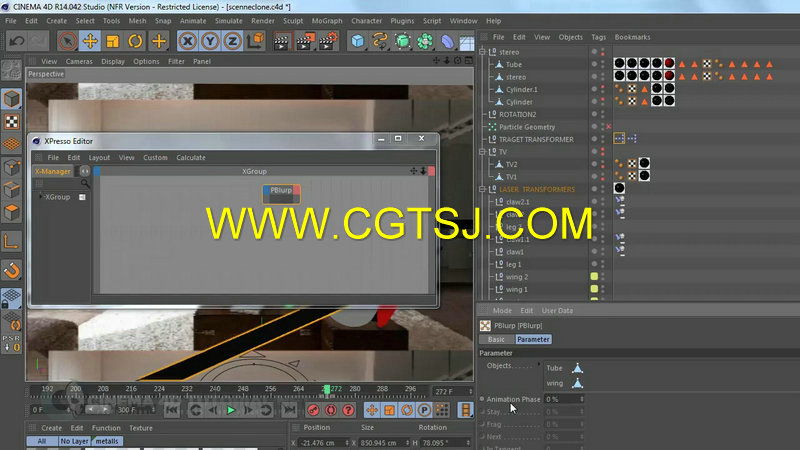Select the Make Editable icon in left palette
This screenshot has height=450, width=800.
click(11, 69)
